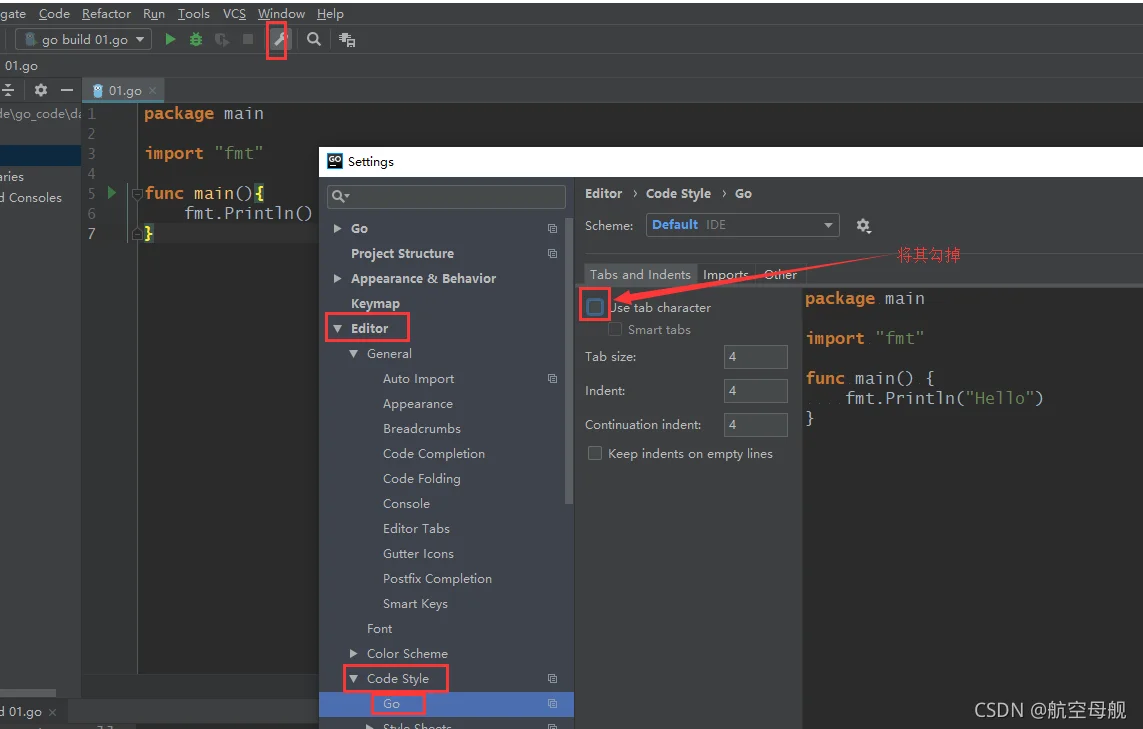The height and width of the screenshot is (729, 1143).
Task: Close the 01.go editor tab
Action: (x=152, y=90)
